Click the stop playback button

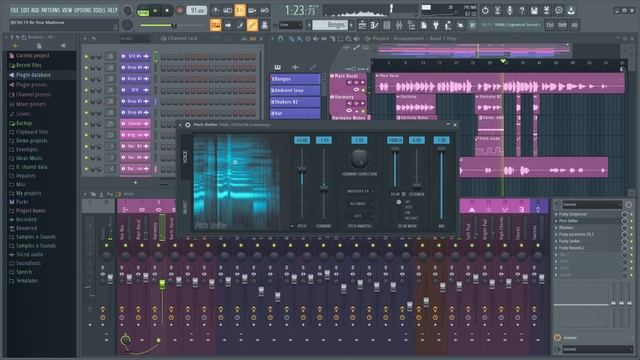pos(167,11)
